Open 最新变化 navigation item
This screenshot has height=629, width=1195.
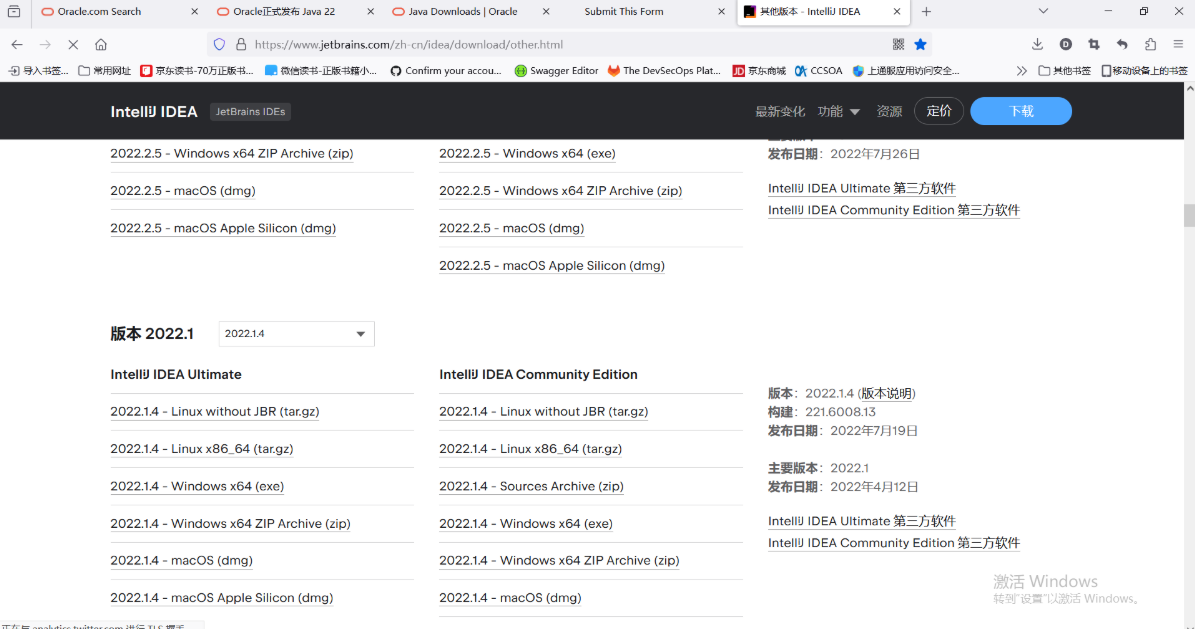point(780,111)
